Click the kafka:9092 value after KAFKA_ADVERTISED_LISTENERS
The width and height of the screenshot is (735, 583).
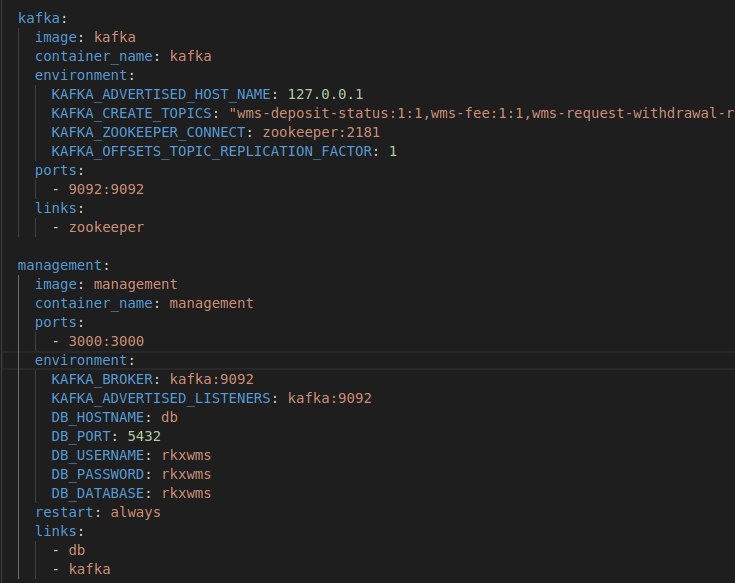[x=330, y=398]
